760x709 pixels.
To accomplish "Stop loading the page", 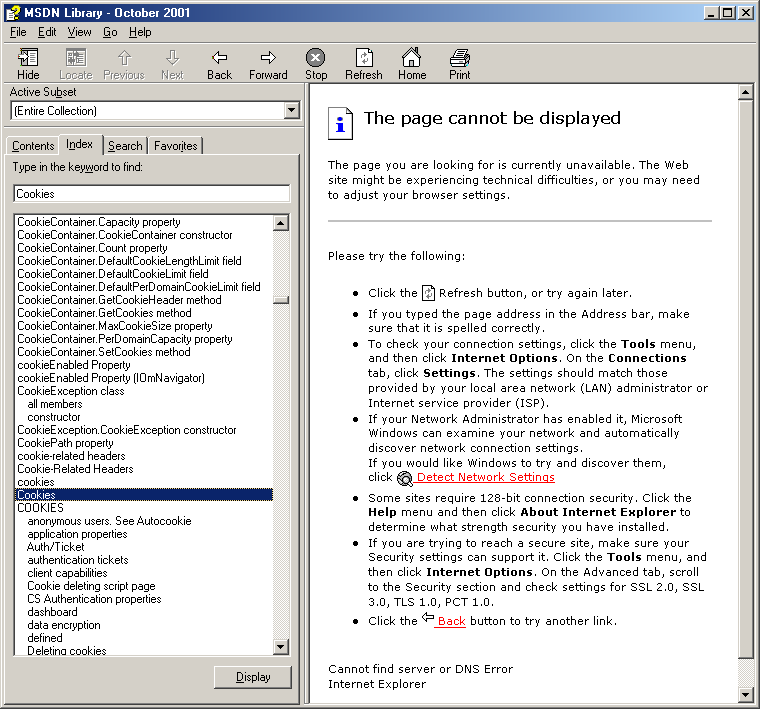I will point(316,58).
